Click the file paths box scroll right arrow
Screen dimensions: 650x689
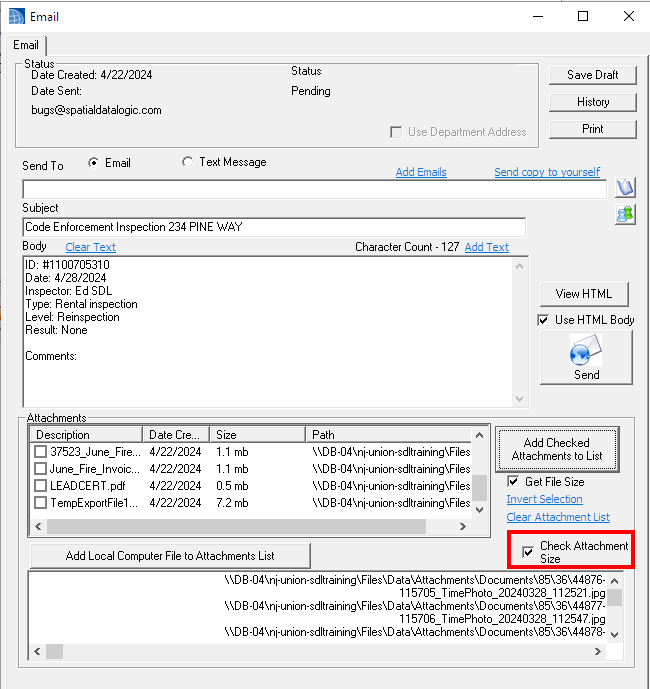tap(598, 652)
